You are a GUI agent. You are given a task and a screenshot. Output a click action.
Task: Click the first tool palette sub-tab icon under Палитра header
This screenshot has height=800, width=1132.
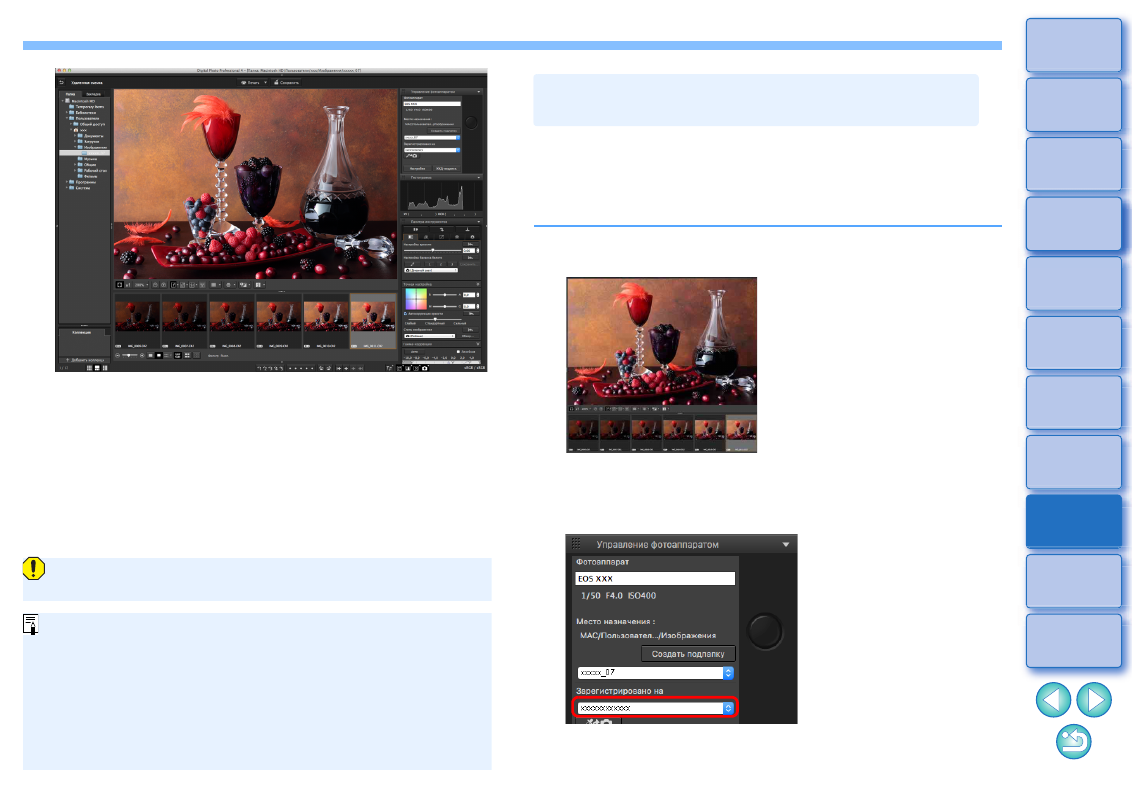(x=412, y=236)
